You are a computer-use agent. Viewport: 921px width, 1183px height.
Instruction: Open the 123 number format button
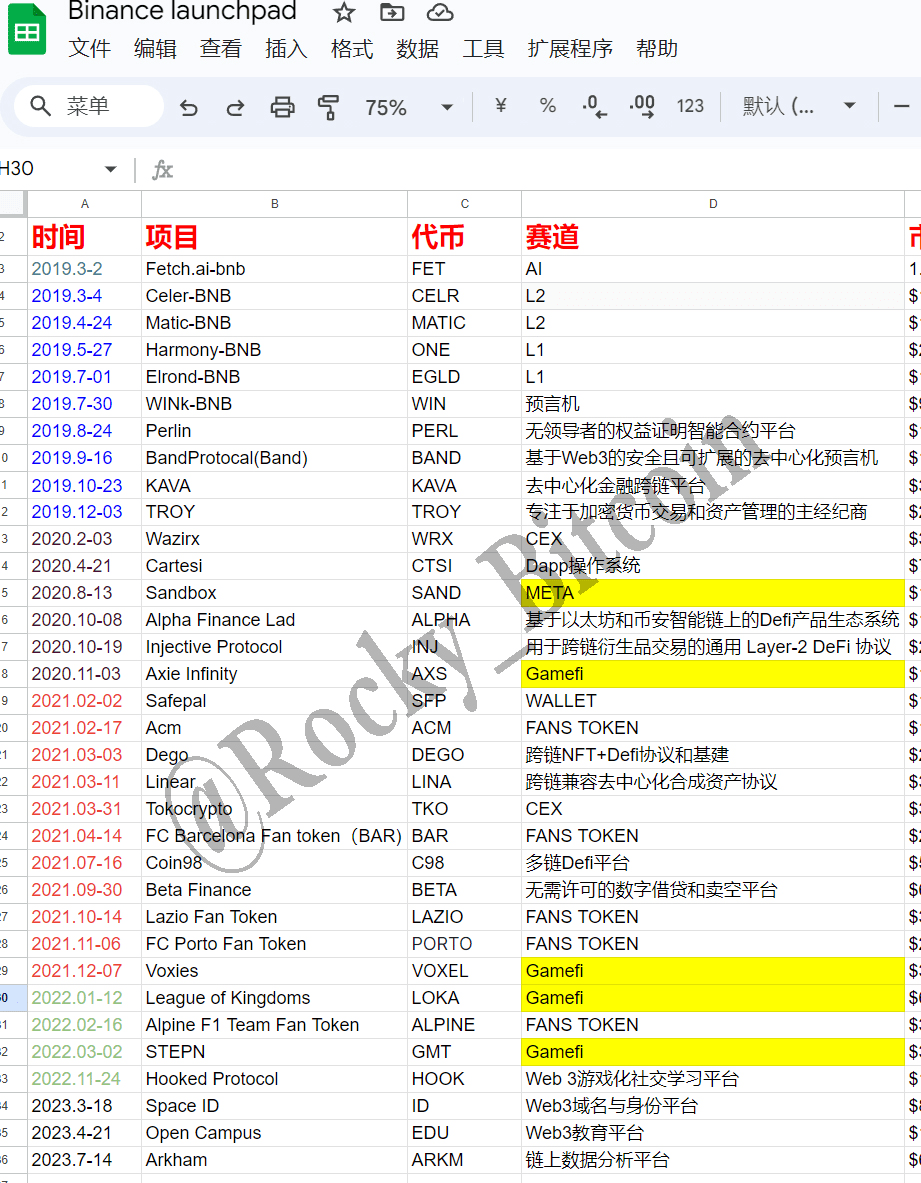(690, 106)
